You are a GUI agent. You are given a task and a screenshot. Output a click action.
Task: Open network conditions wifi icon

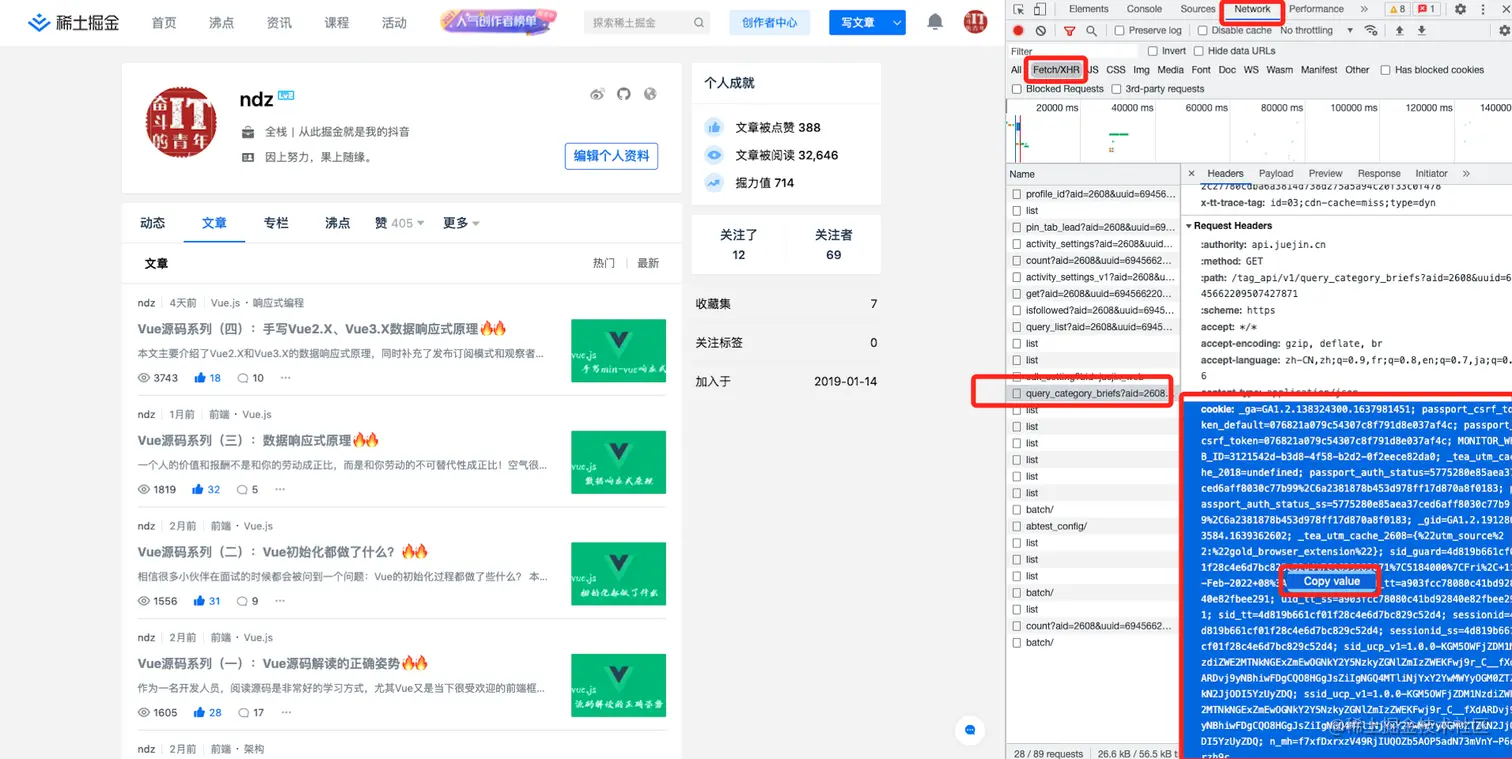[x=1370, y=31]
